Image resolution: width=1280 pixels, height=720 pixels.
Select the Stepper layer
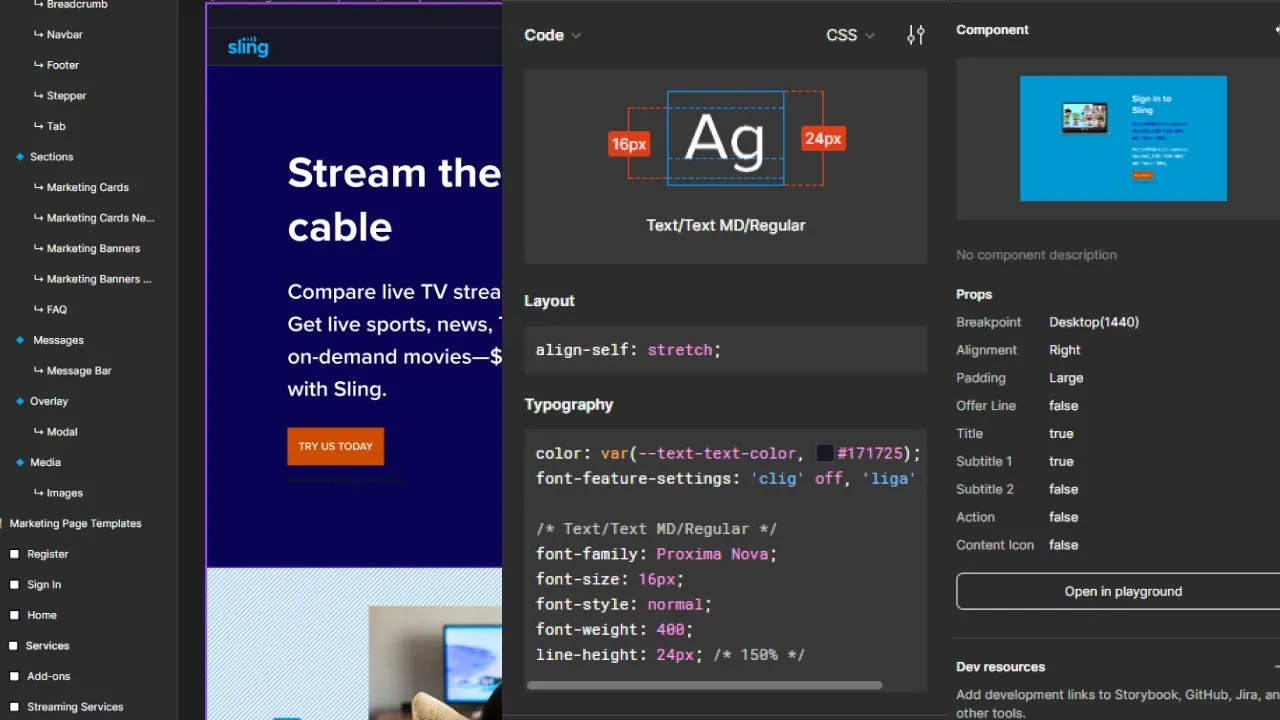point(67,96)
